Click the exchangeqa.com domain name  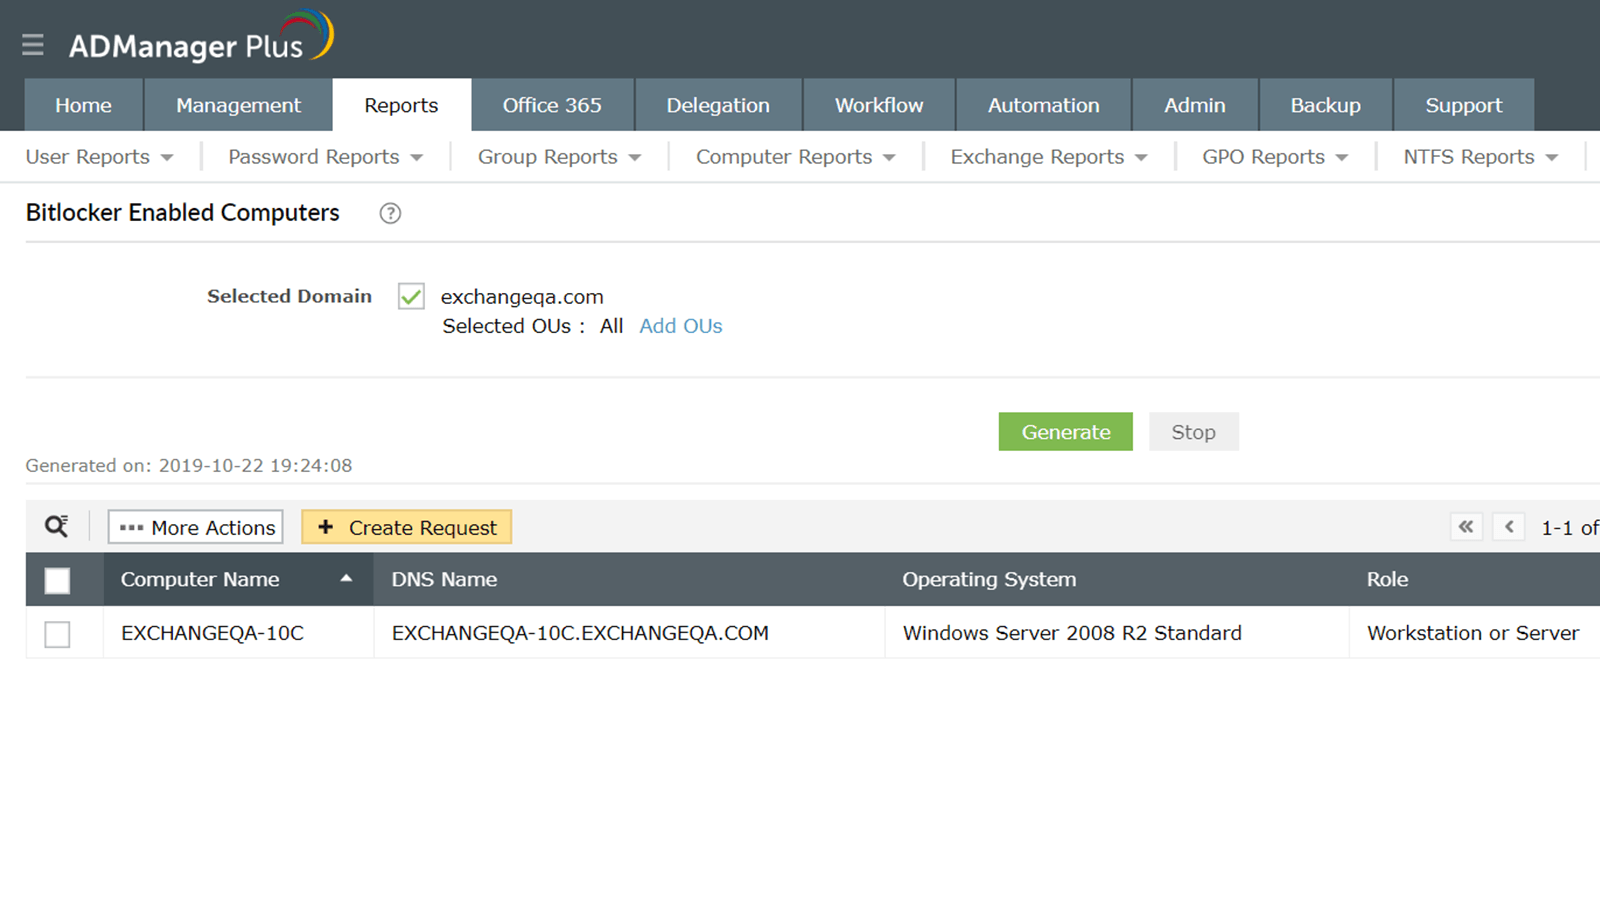(522, 297)
